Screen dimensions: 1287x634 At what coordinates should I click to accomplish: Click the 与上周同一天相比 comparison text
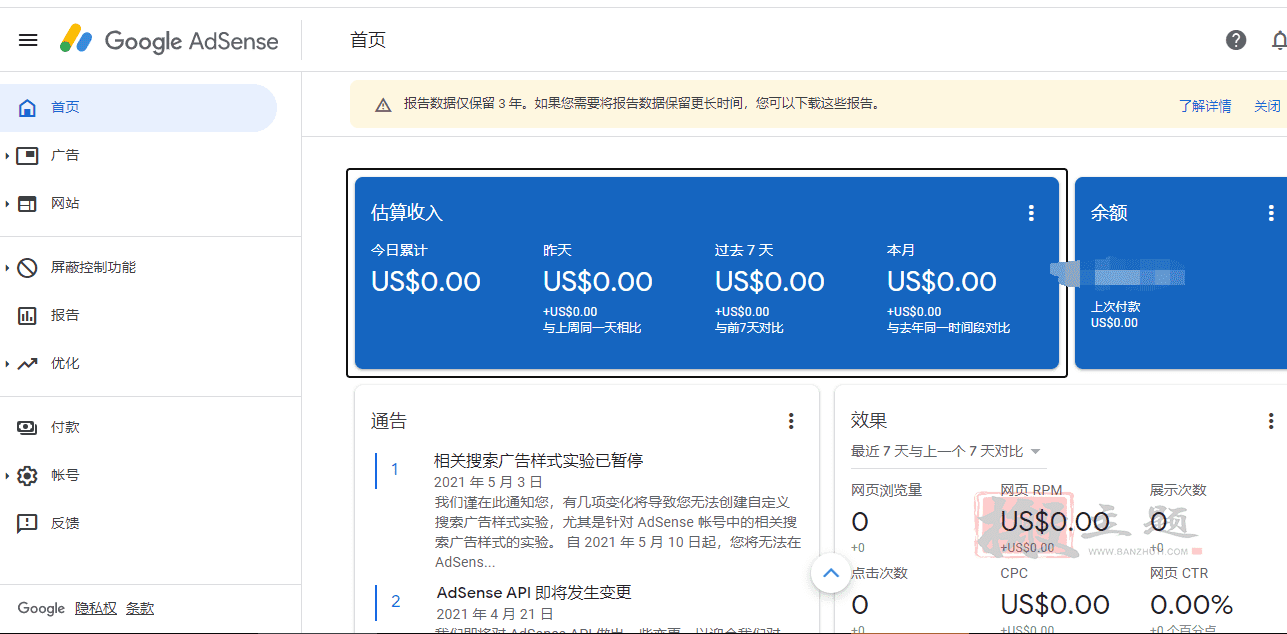(x=592, y=328)
